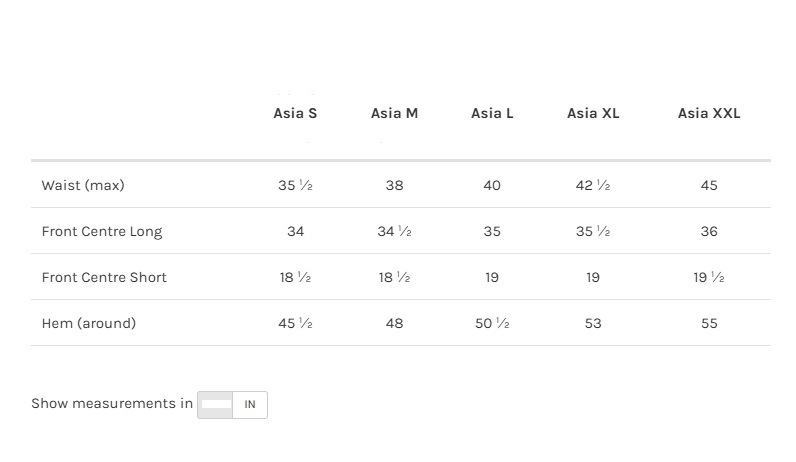The width and height of the screenshot is (796, 462).
Task: Click the Front Centre Long row label
Action: pyautogui.click(x=102, y=232)
